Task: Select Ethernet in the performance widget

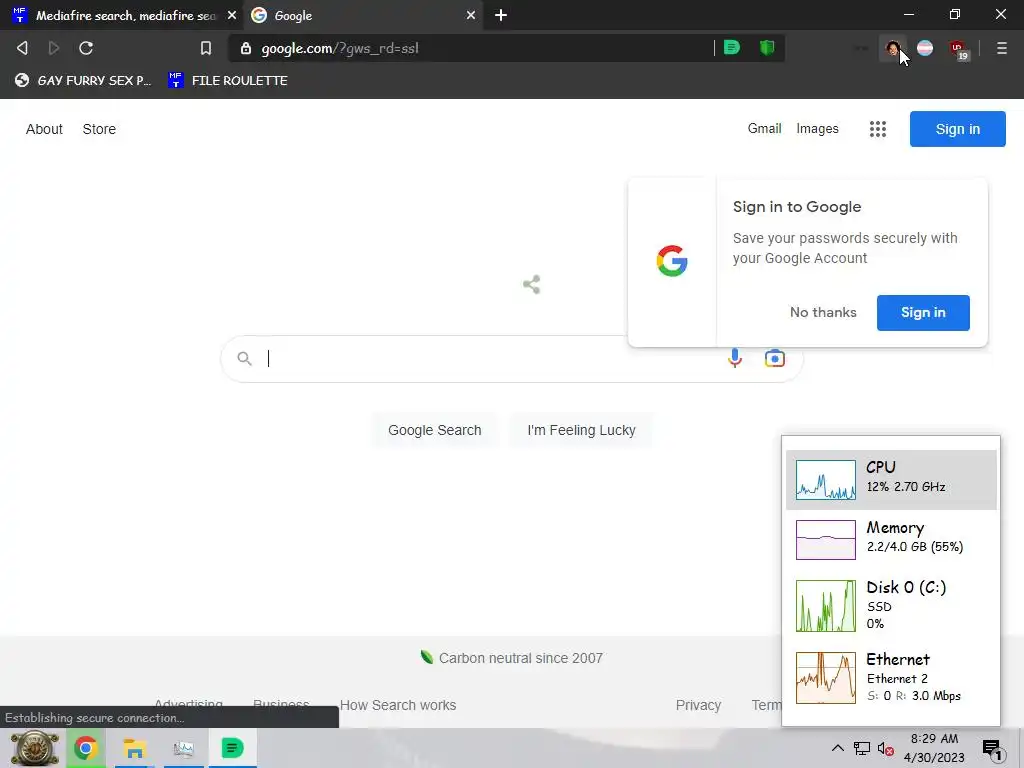Action: click(x=891, y=678)
